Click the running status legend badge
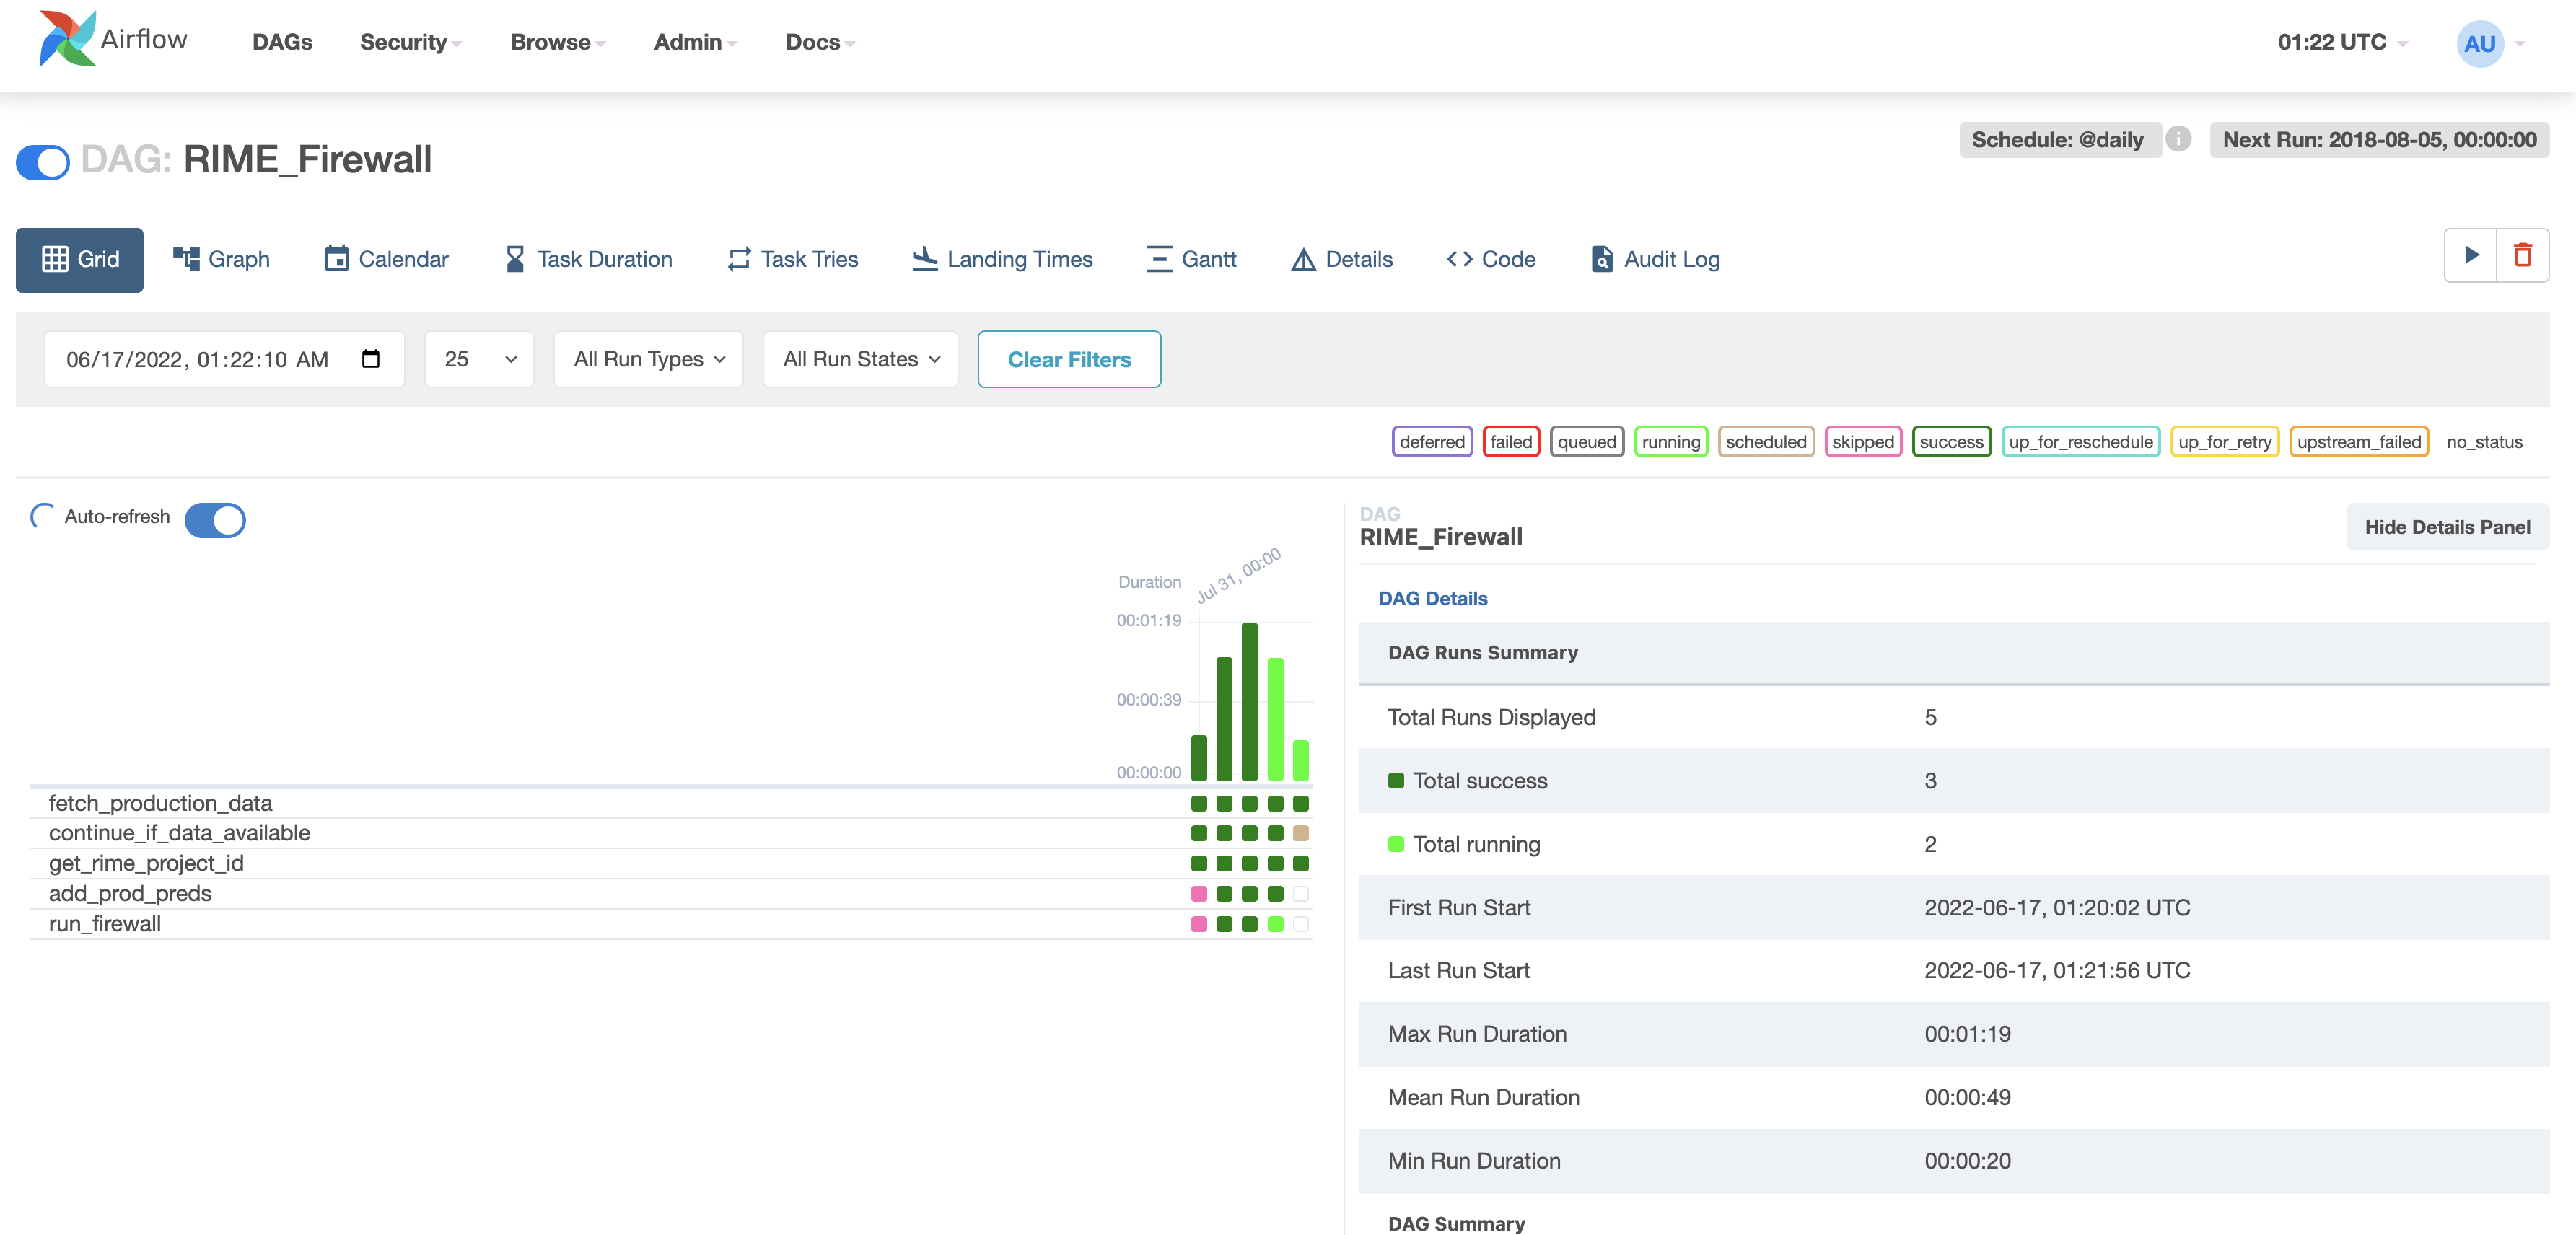2576x1235 pixels. click(x=1670, y=442)
